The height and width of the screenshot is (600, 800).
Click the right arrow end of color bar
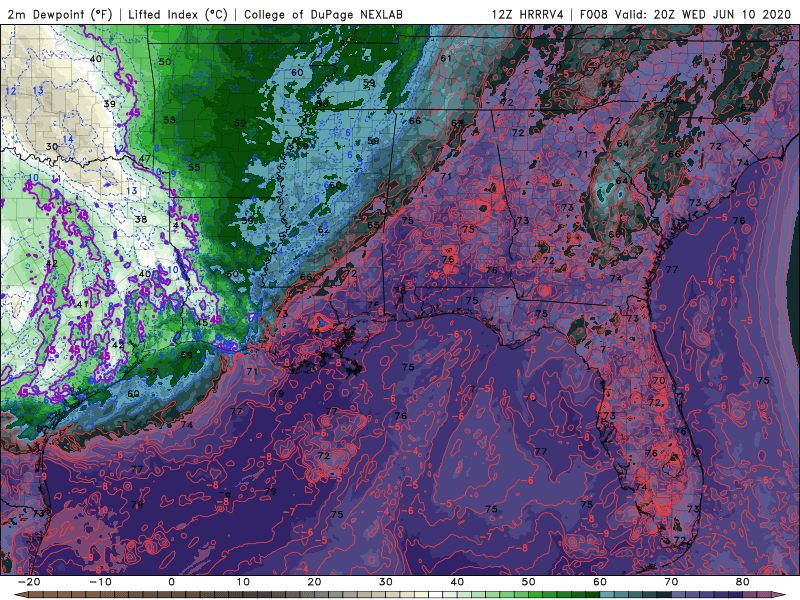tap(780, 595)
